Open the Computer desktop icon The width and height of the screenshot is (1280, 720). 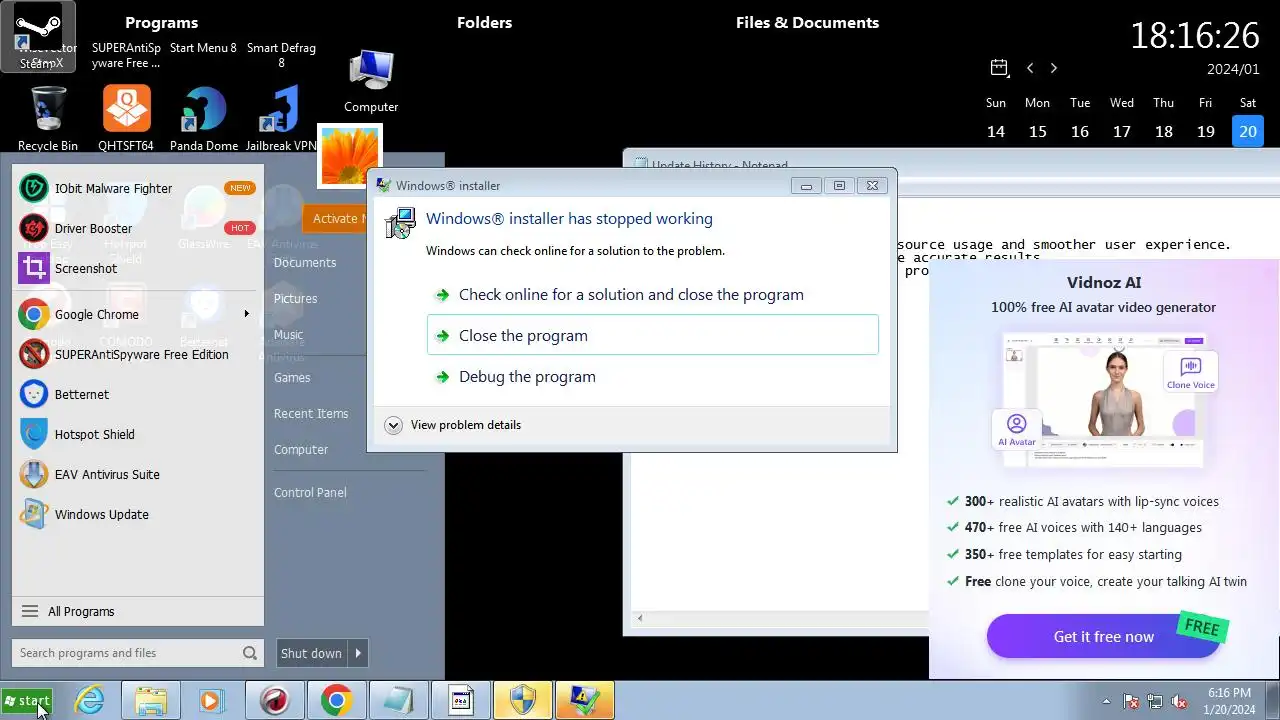[371, 80]
